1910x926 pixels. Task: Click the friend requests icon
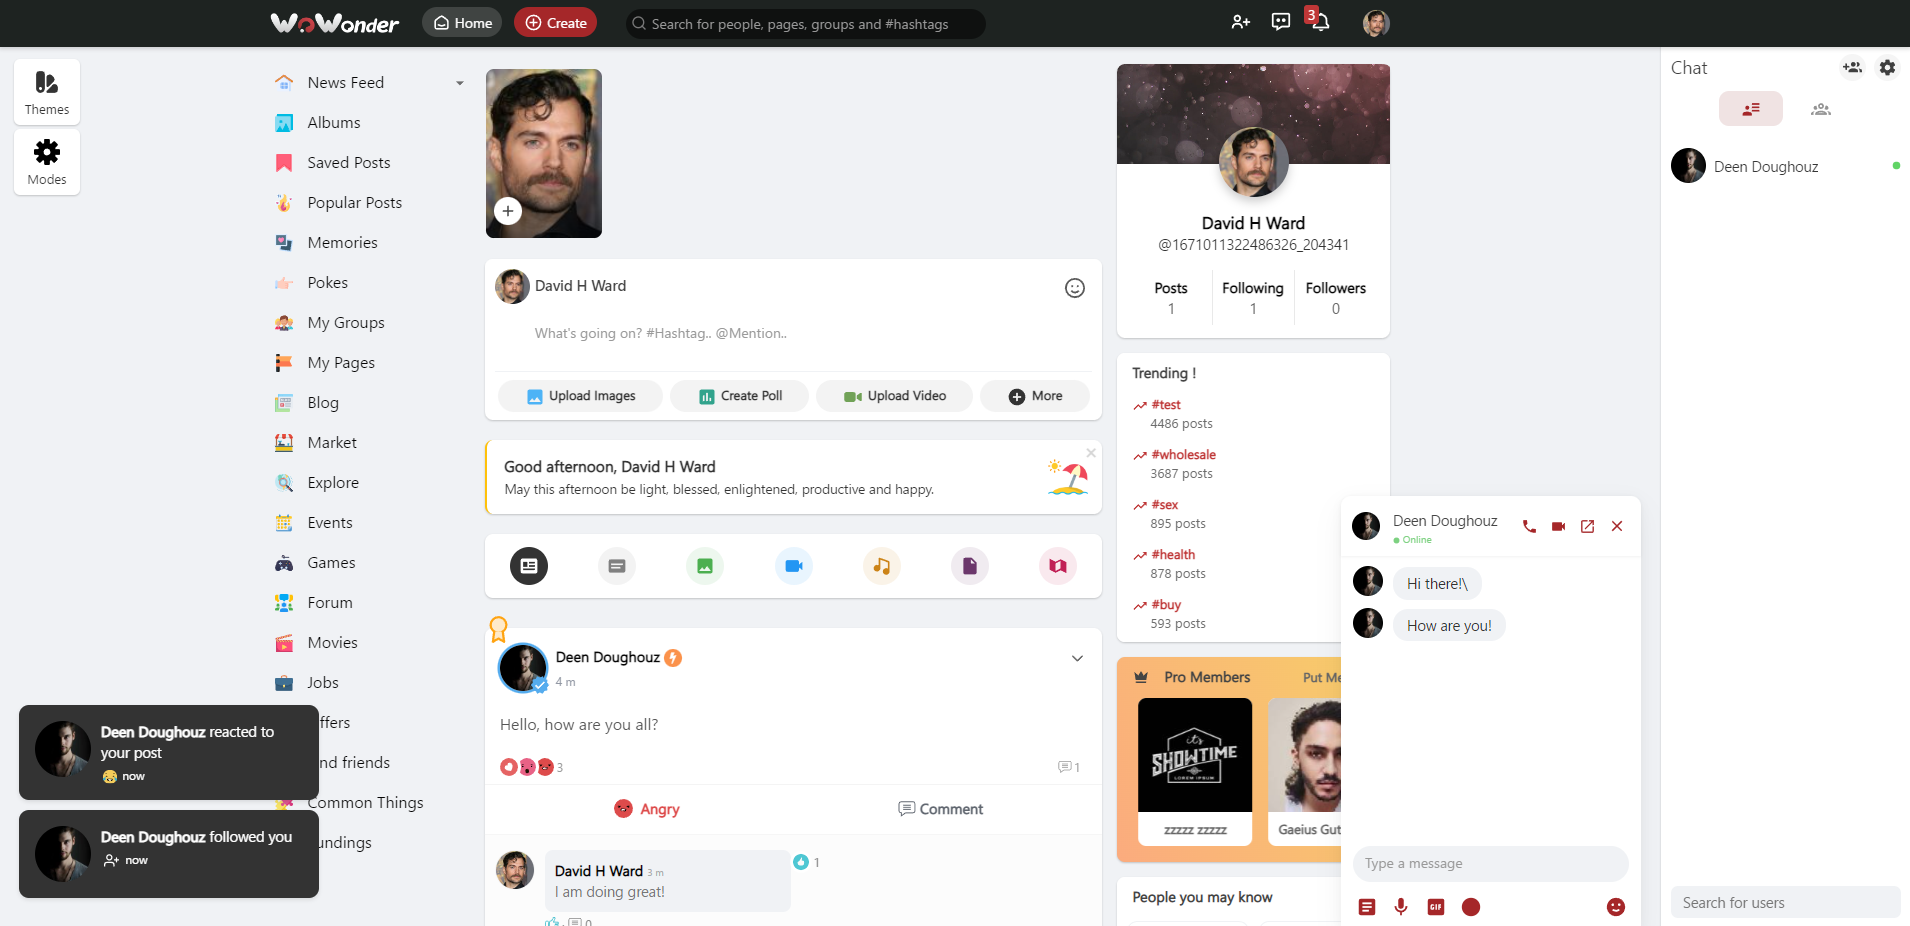click(x=1240, y=22)
